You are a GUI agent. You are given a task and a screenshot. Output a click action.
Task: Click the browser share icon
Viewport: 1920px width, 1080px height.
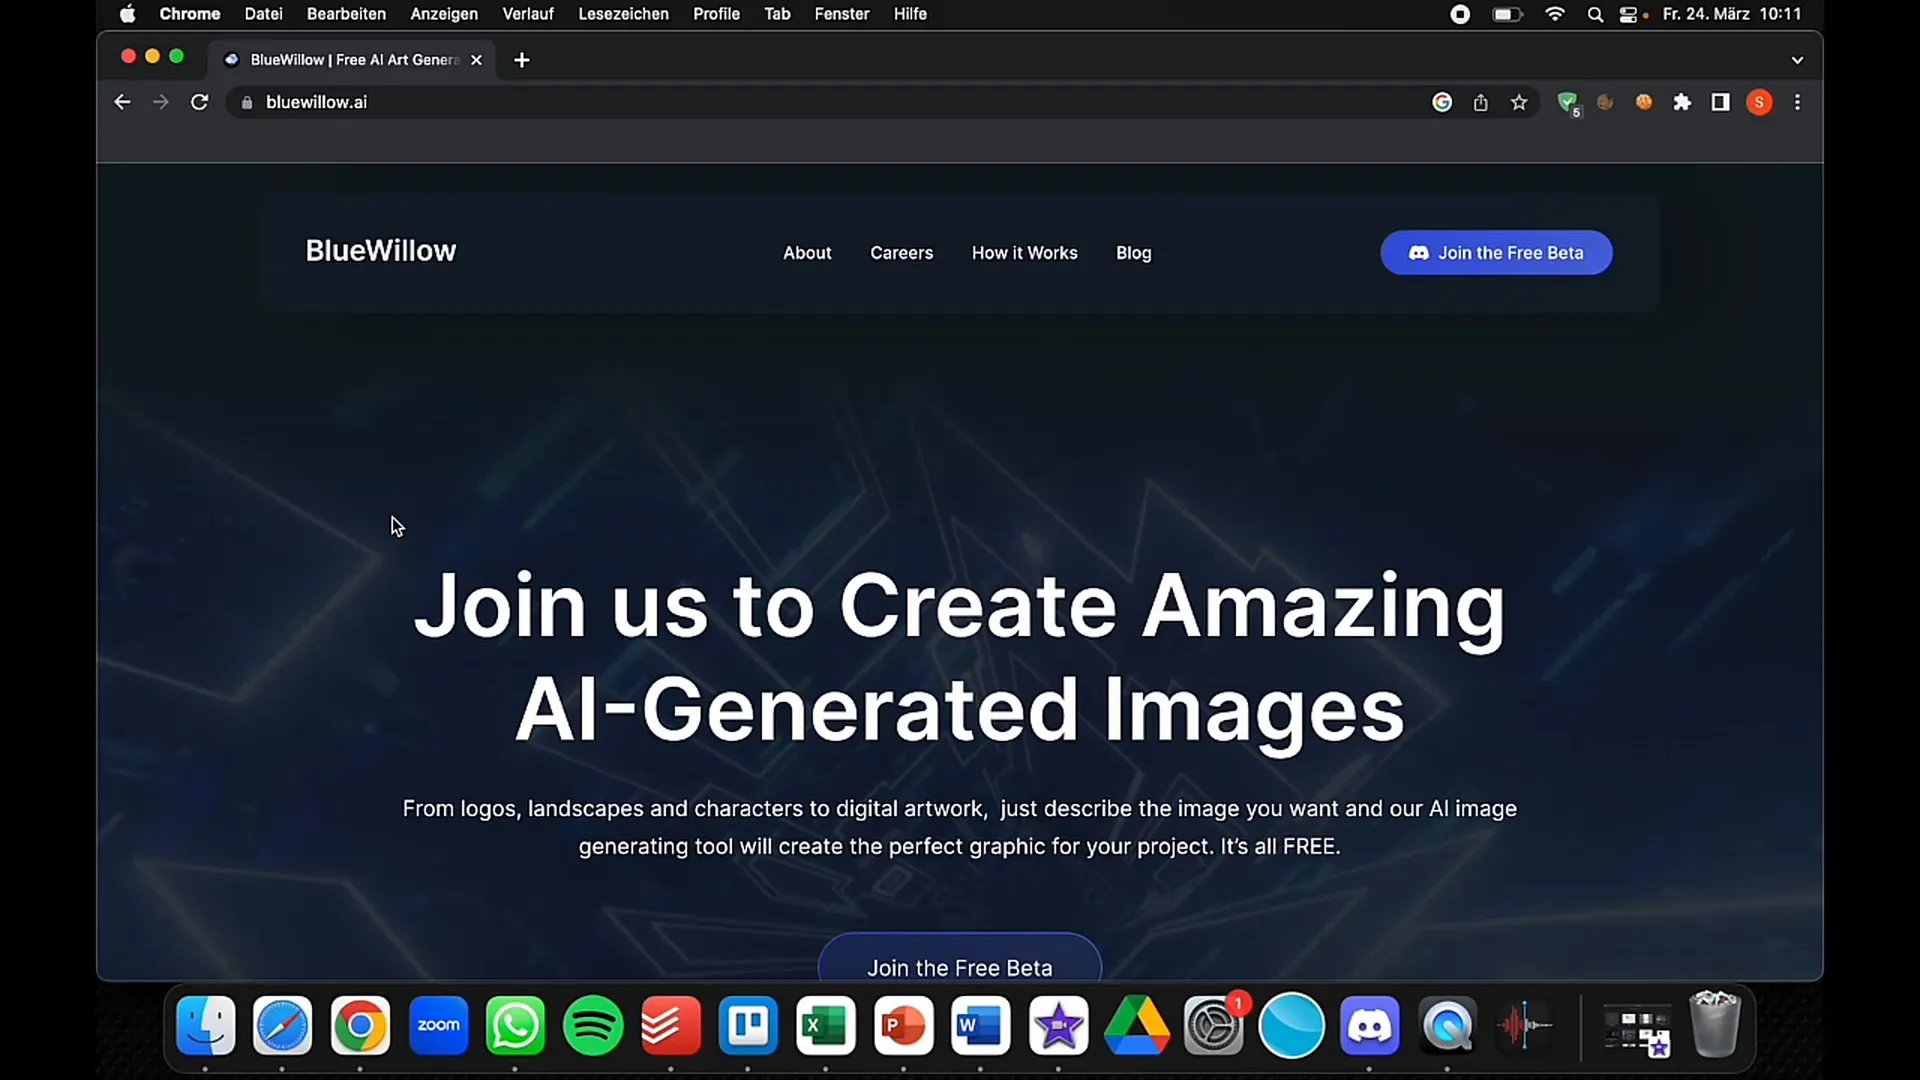1480,103
